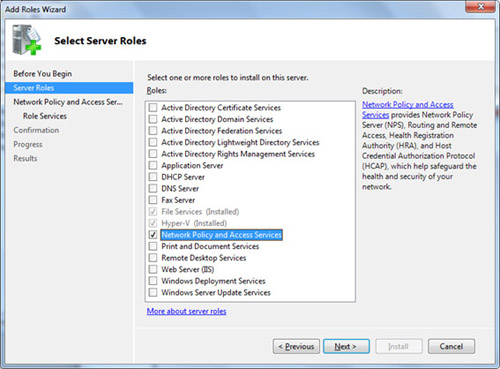Check the Application Server checkbox
500x369 pixels.
[x=153, y=165]
